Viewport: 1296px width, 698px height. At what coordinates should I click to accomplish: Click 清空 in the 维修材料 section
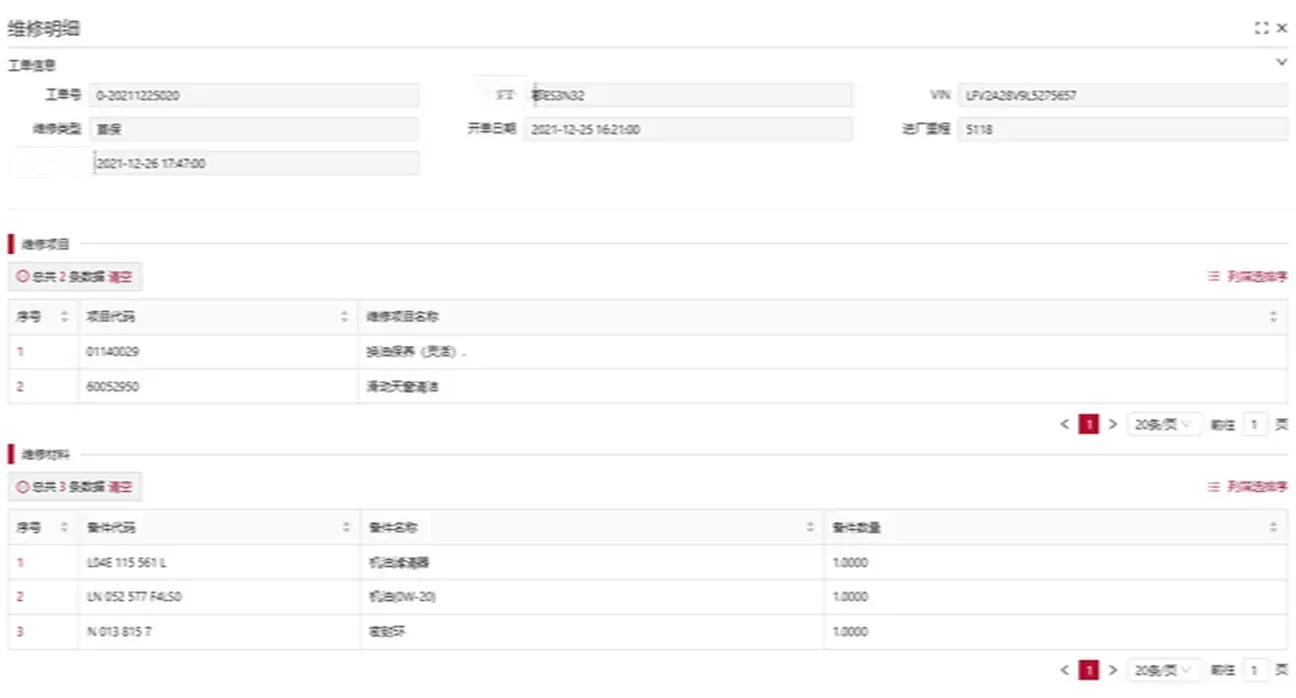120,487
